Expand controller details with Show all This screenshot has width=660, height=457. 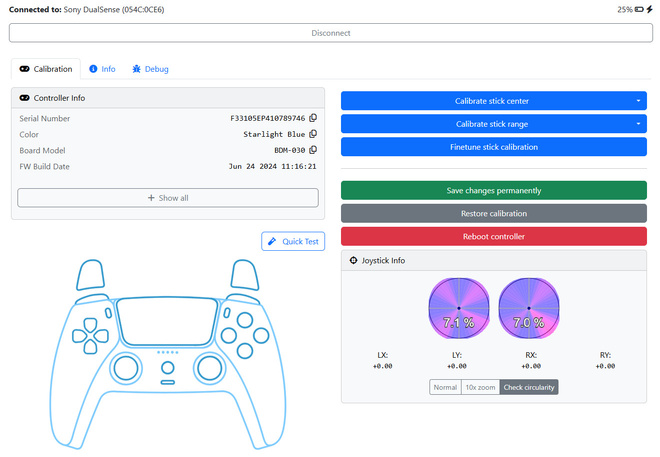[168, 198]
